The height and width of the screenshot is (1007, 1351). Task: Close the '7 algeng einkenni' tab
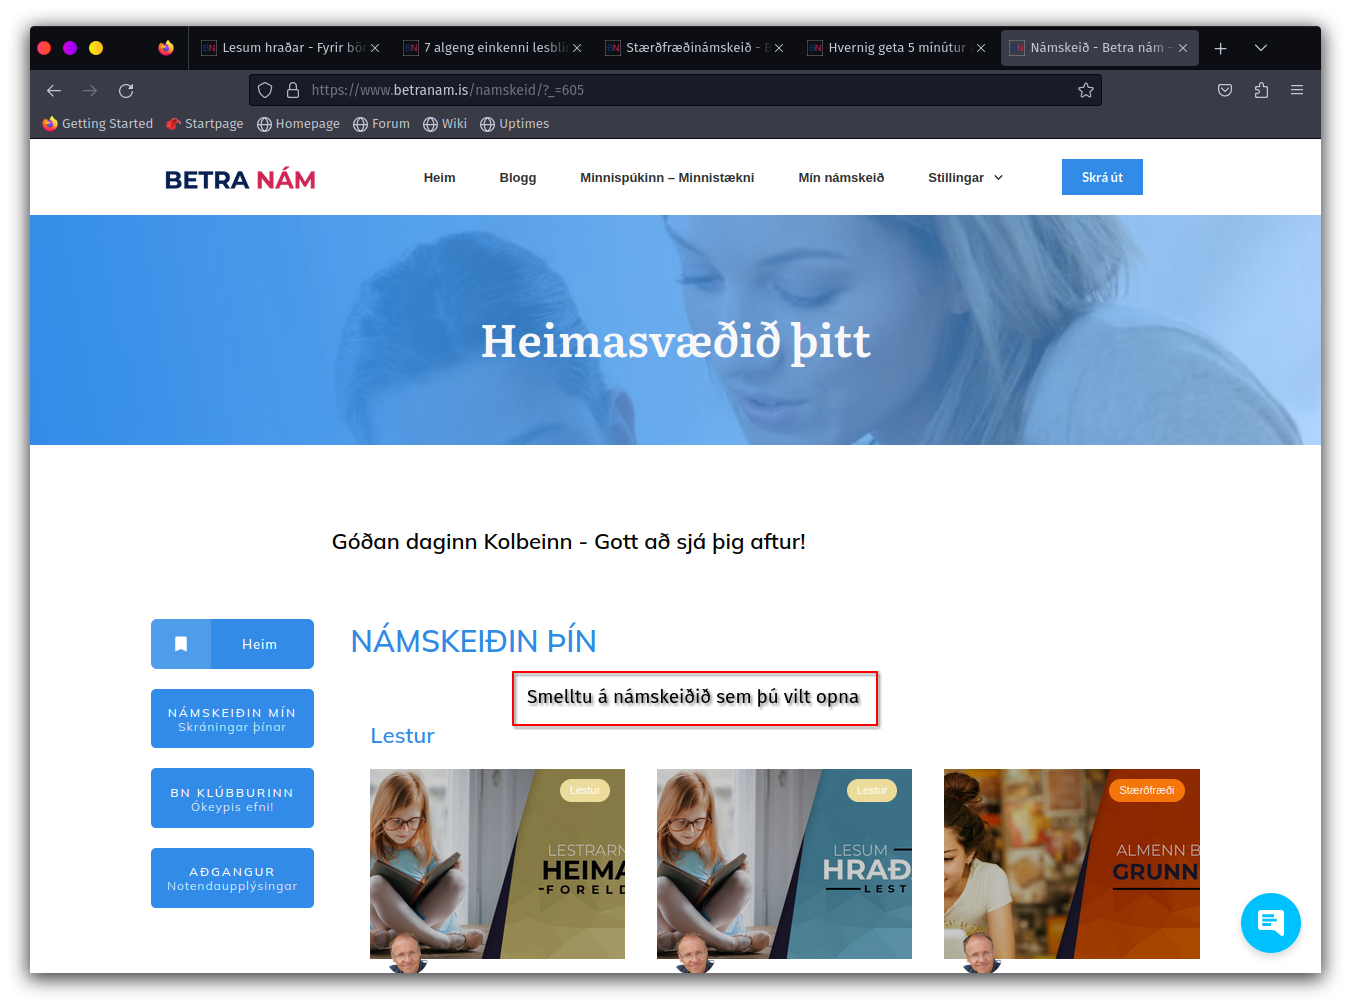(577, 48)
